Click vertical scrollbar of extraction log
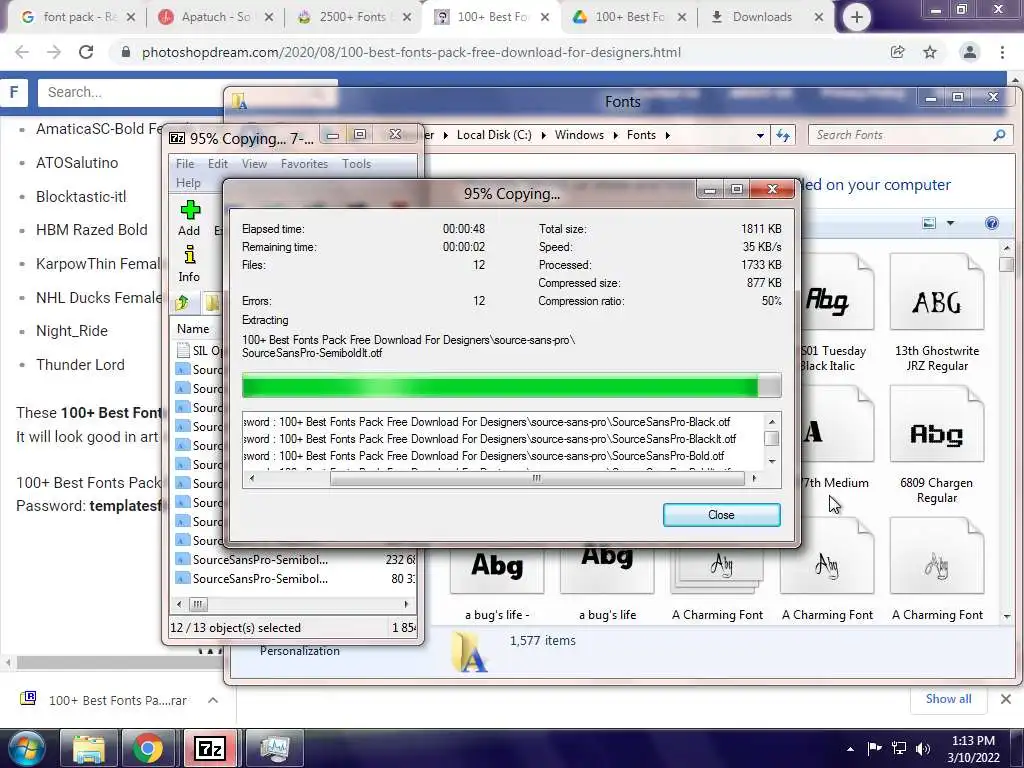 click(x=771, y=441)
